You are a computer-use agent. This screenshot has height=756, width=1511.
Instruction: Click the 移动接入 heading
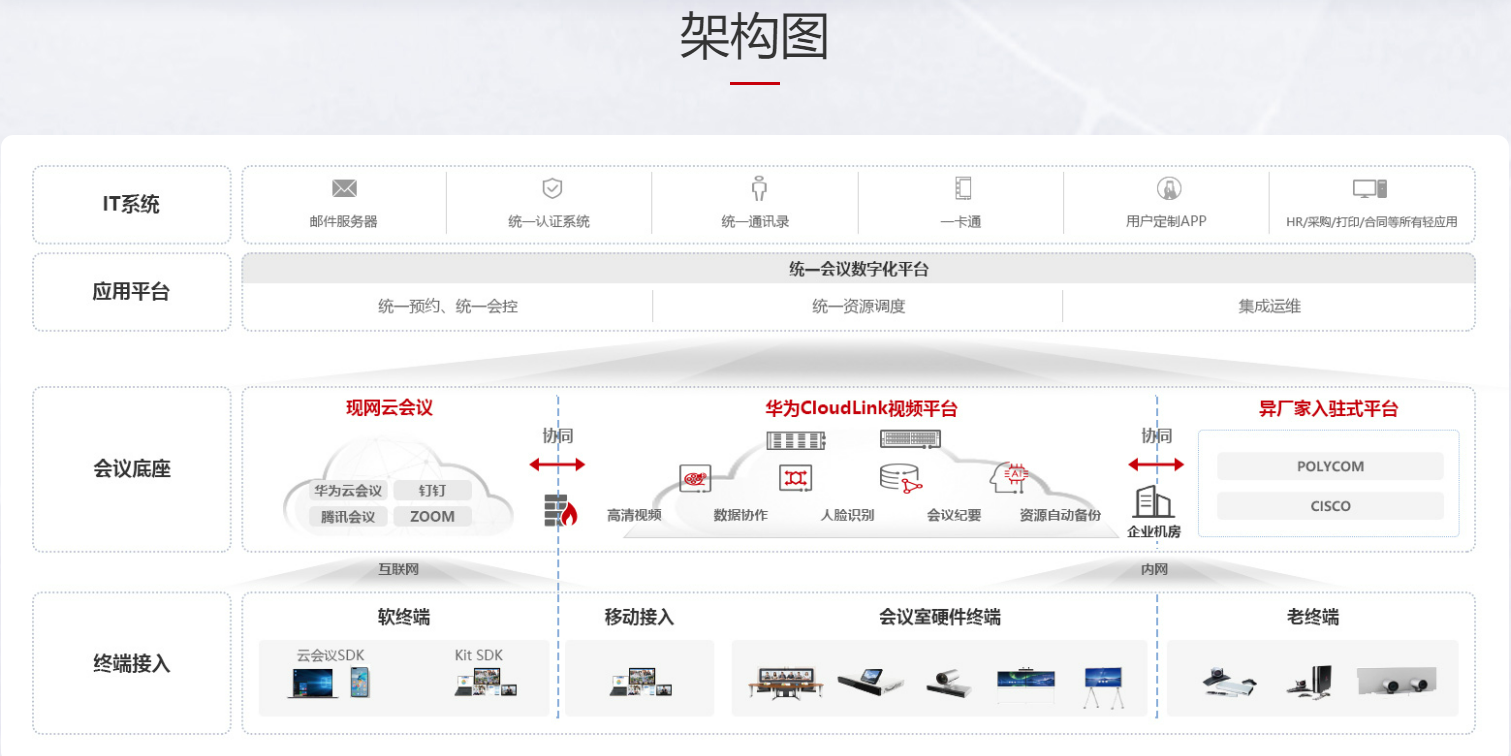[639, 617]
